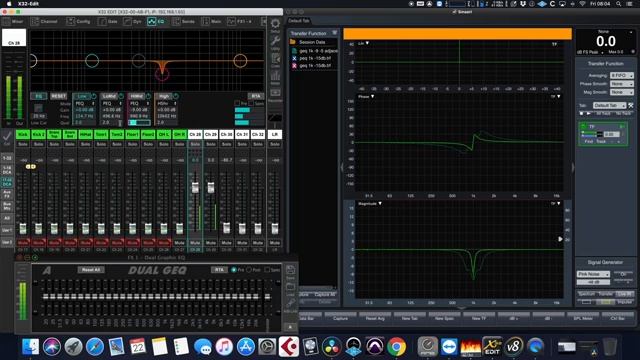Open the Default Tab dropdown in Smaart

point(609,105)
